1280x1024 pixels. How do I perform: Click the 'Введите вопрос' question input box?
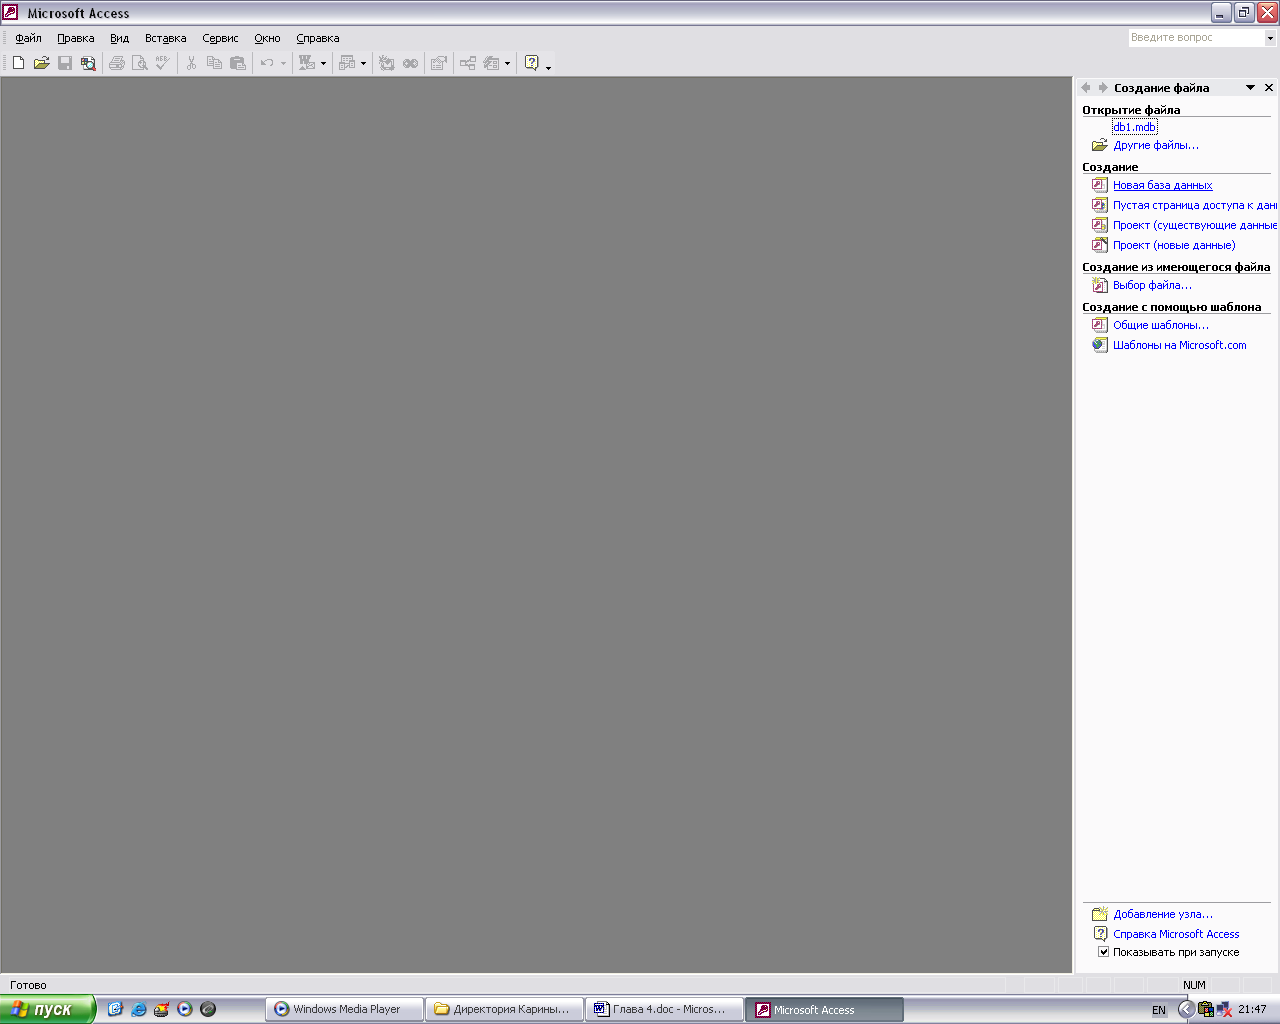pyautogui.click(x=1196, y=38)
